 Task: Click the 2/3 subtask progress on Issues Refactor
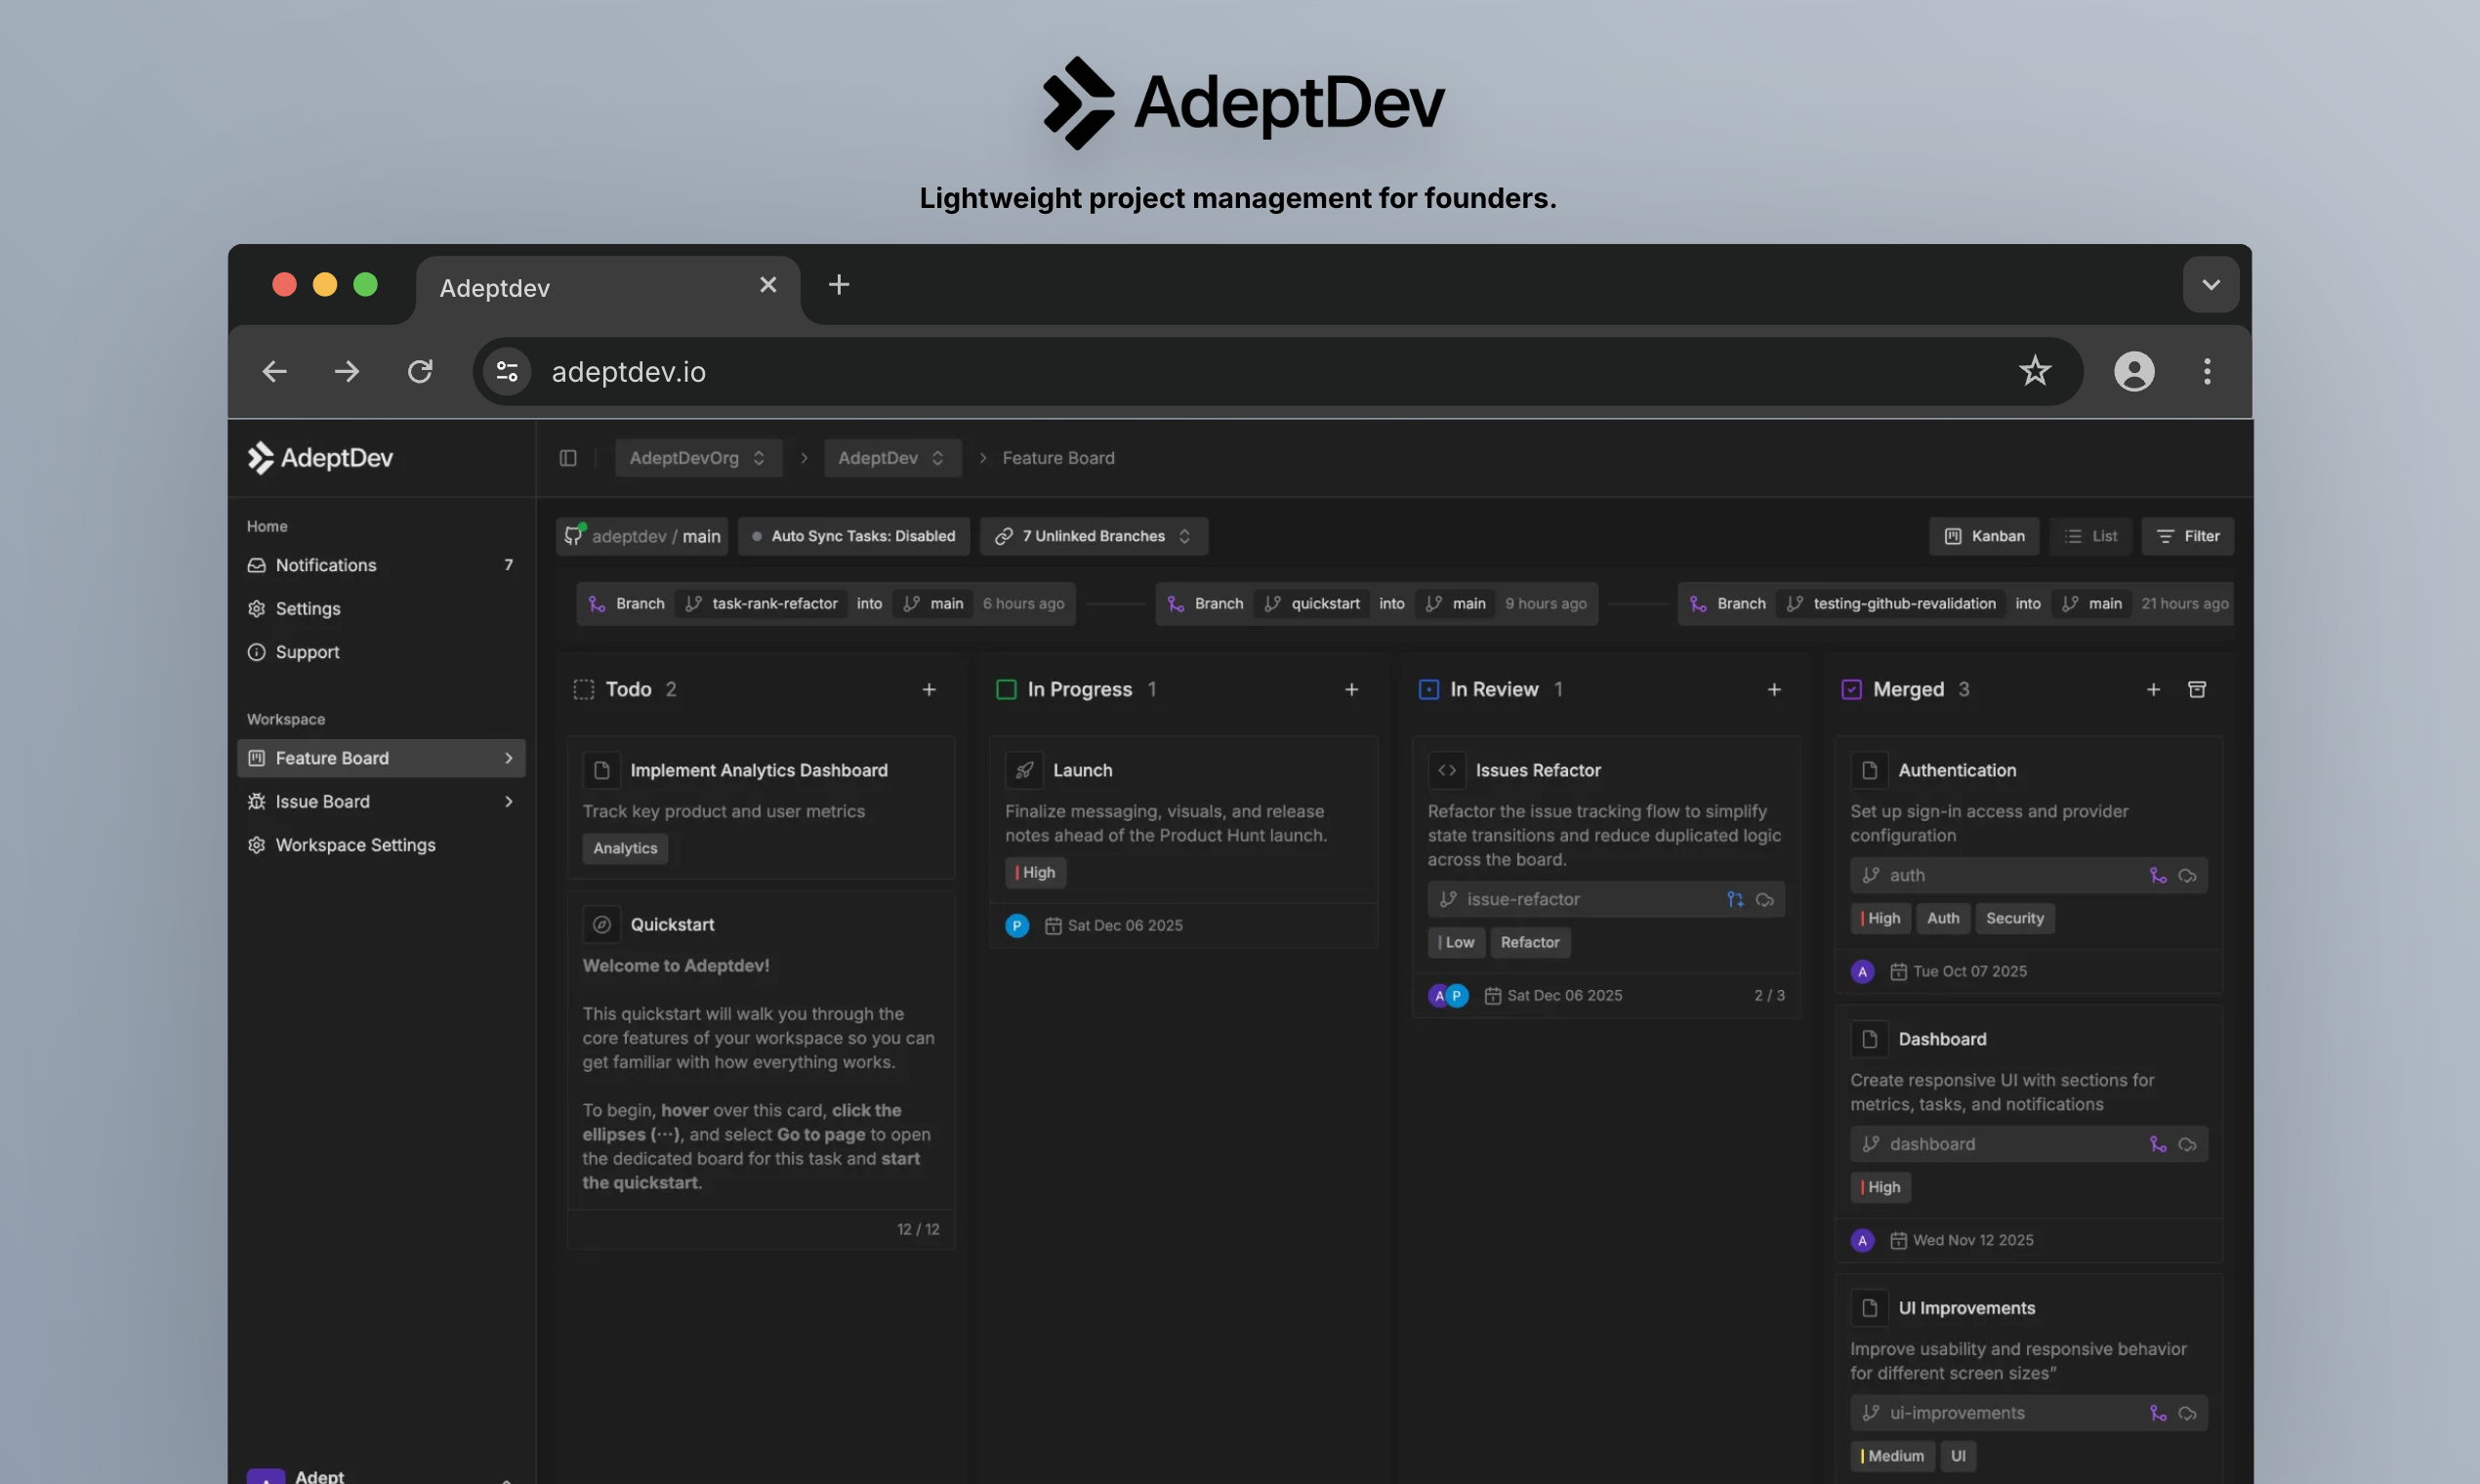point(1768,995)
